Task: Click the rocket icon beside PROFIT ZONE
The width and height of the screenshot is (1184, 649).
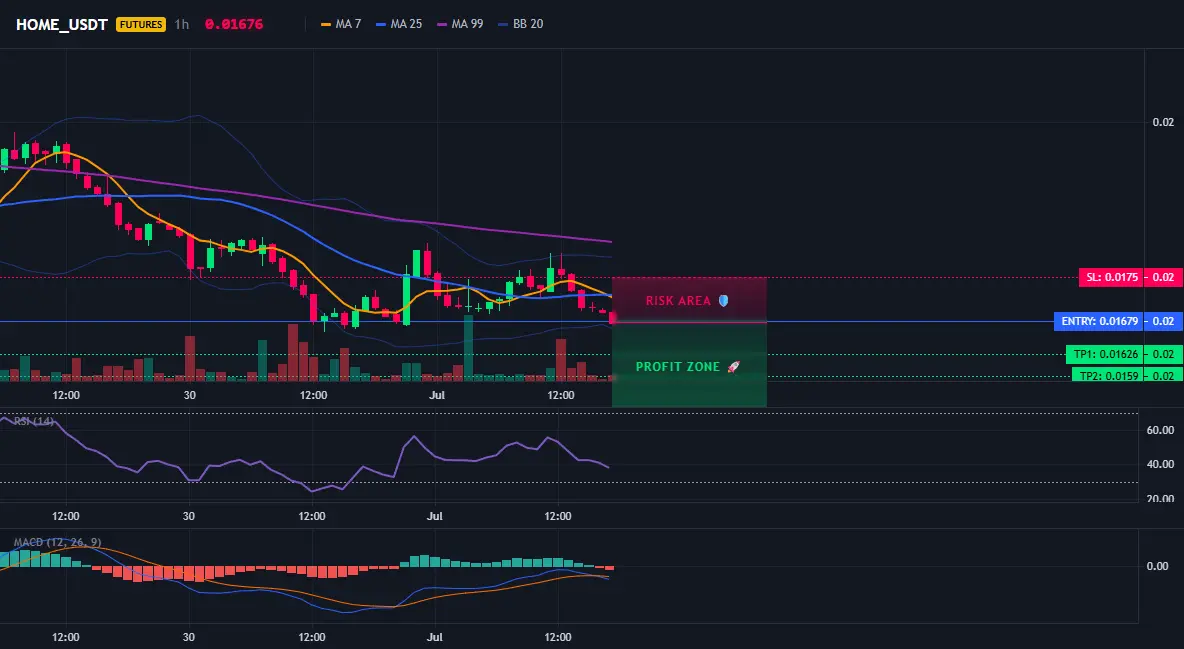Action: [x=734, y=366]
